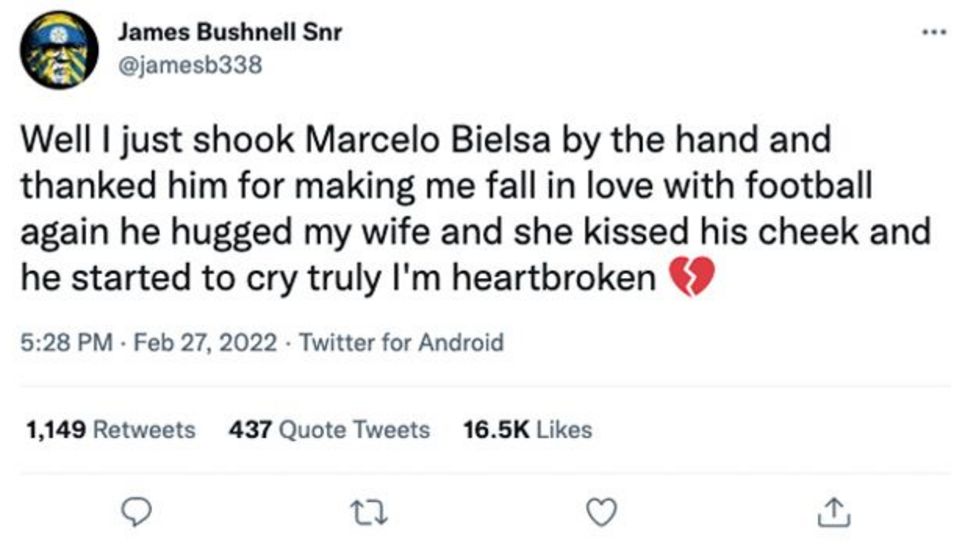Open the share tweet icon
976x549 pixels.
coord(831,513)
